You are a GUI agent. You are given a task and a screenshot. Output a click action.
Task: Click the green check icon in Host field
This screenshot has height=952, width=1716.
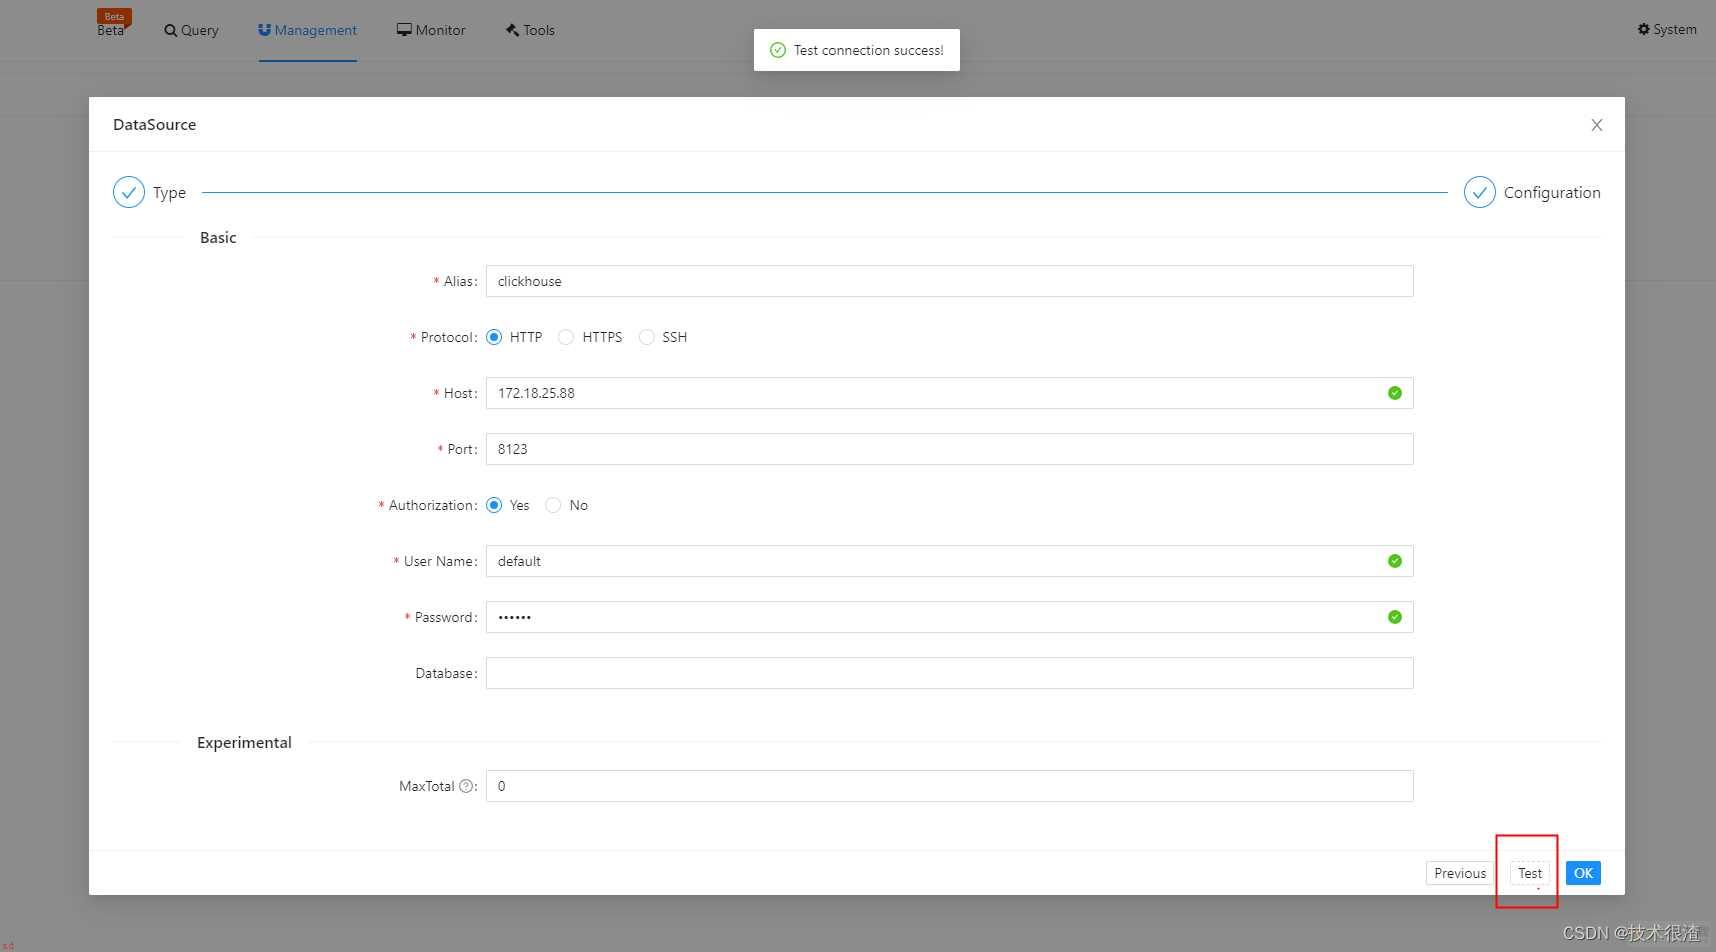[1395, 393]
